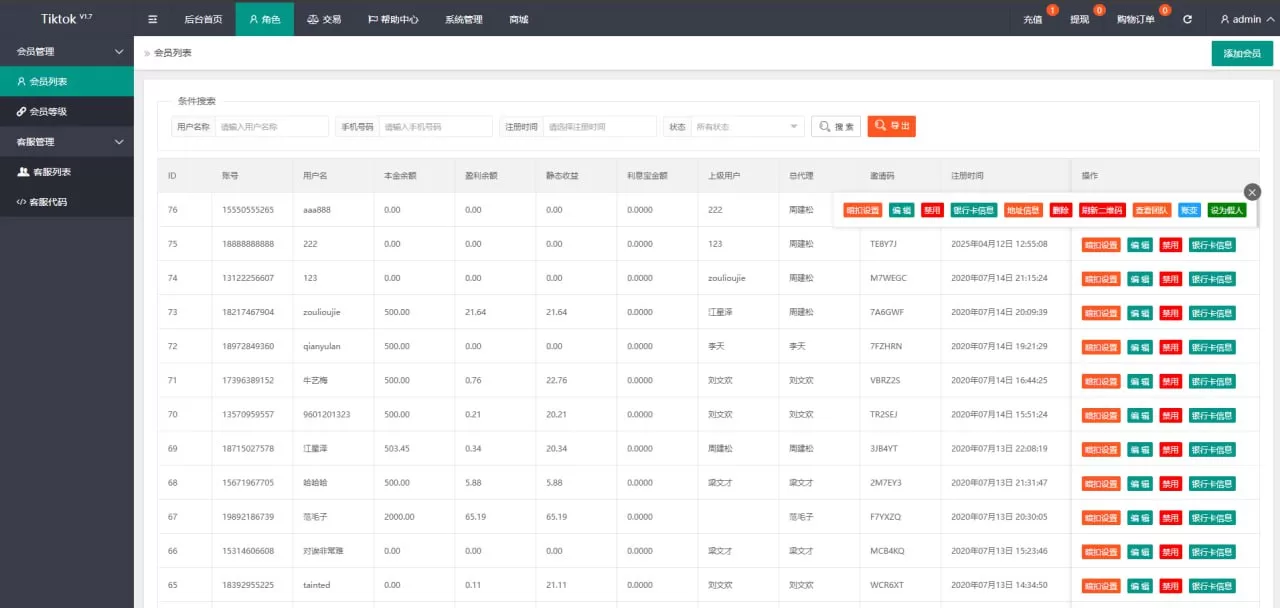Click the 提现 notification badge
This screenshot has height=608, width=1280.
pos(1099,11)
